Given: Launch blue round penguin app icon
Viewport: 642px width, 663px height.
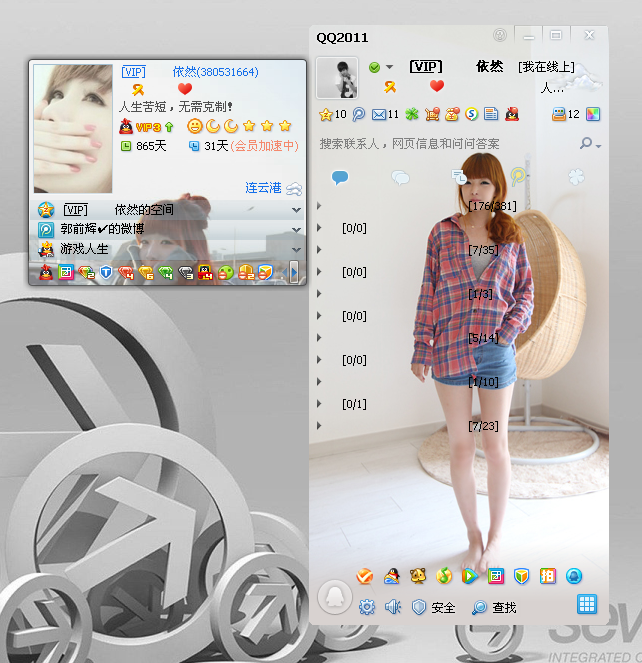Looking at the screenshot, I should click(574, 576).
